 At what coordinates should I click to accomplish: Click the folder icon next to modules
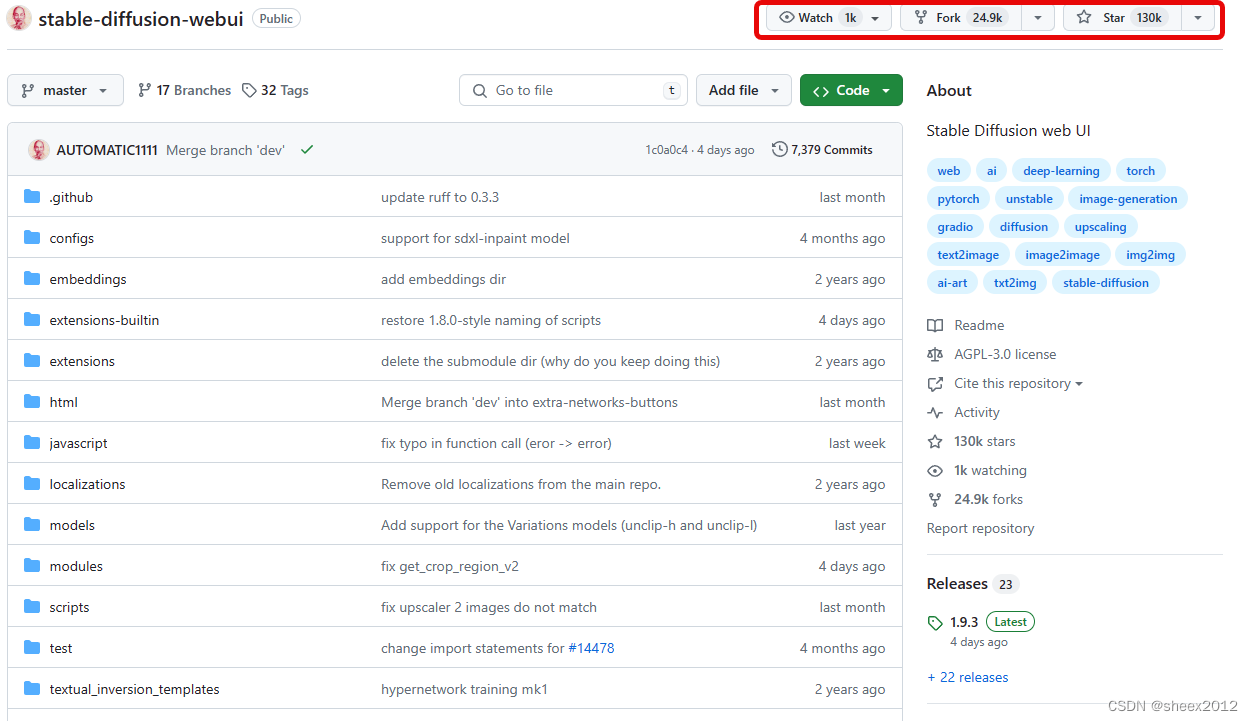[x=32, y=566]
